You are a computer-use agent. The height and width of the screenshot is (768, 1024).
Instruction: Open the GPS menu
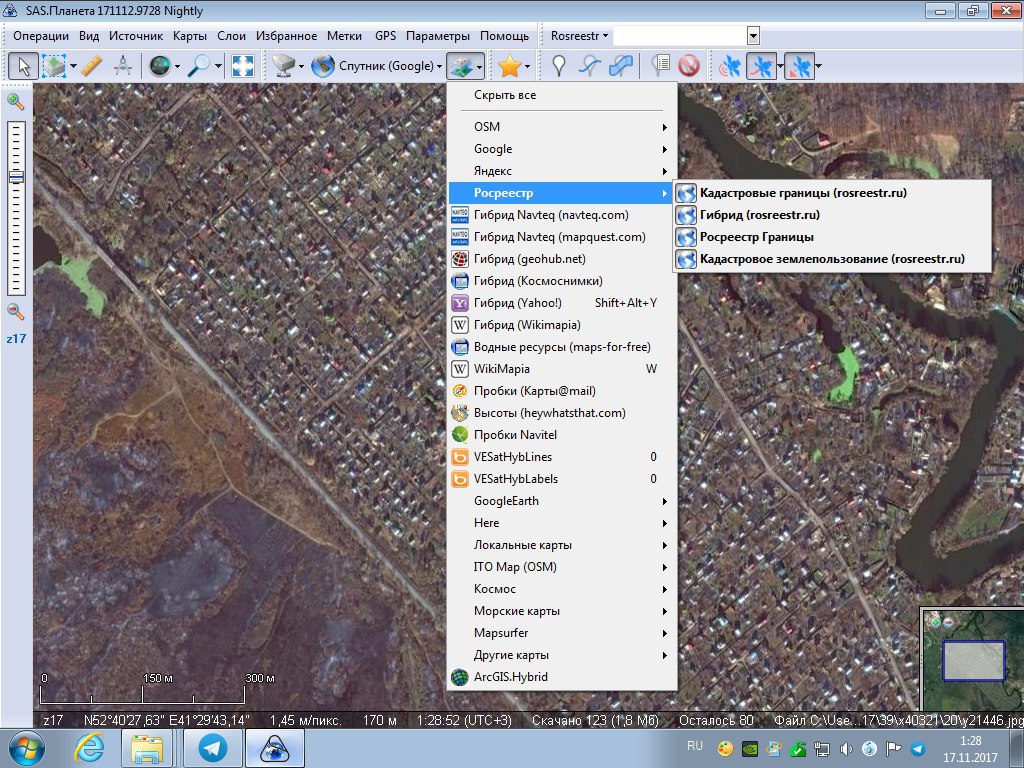385,36
